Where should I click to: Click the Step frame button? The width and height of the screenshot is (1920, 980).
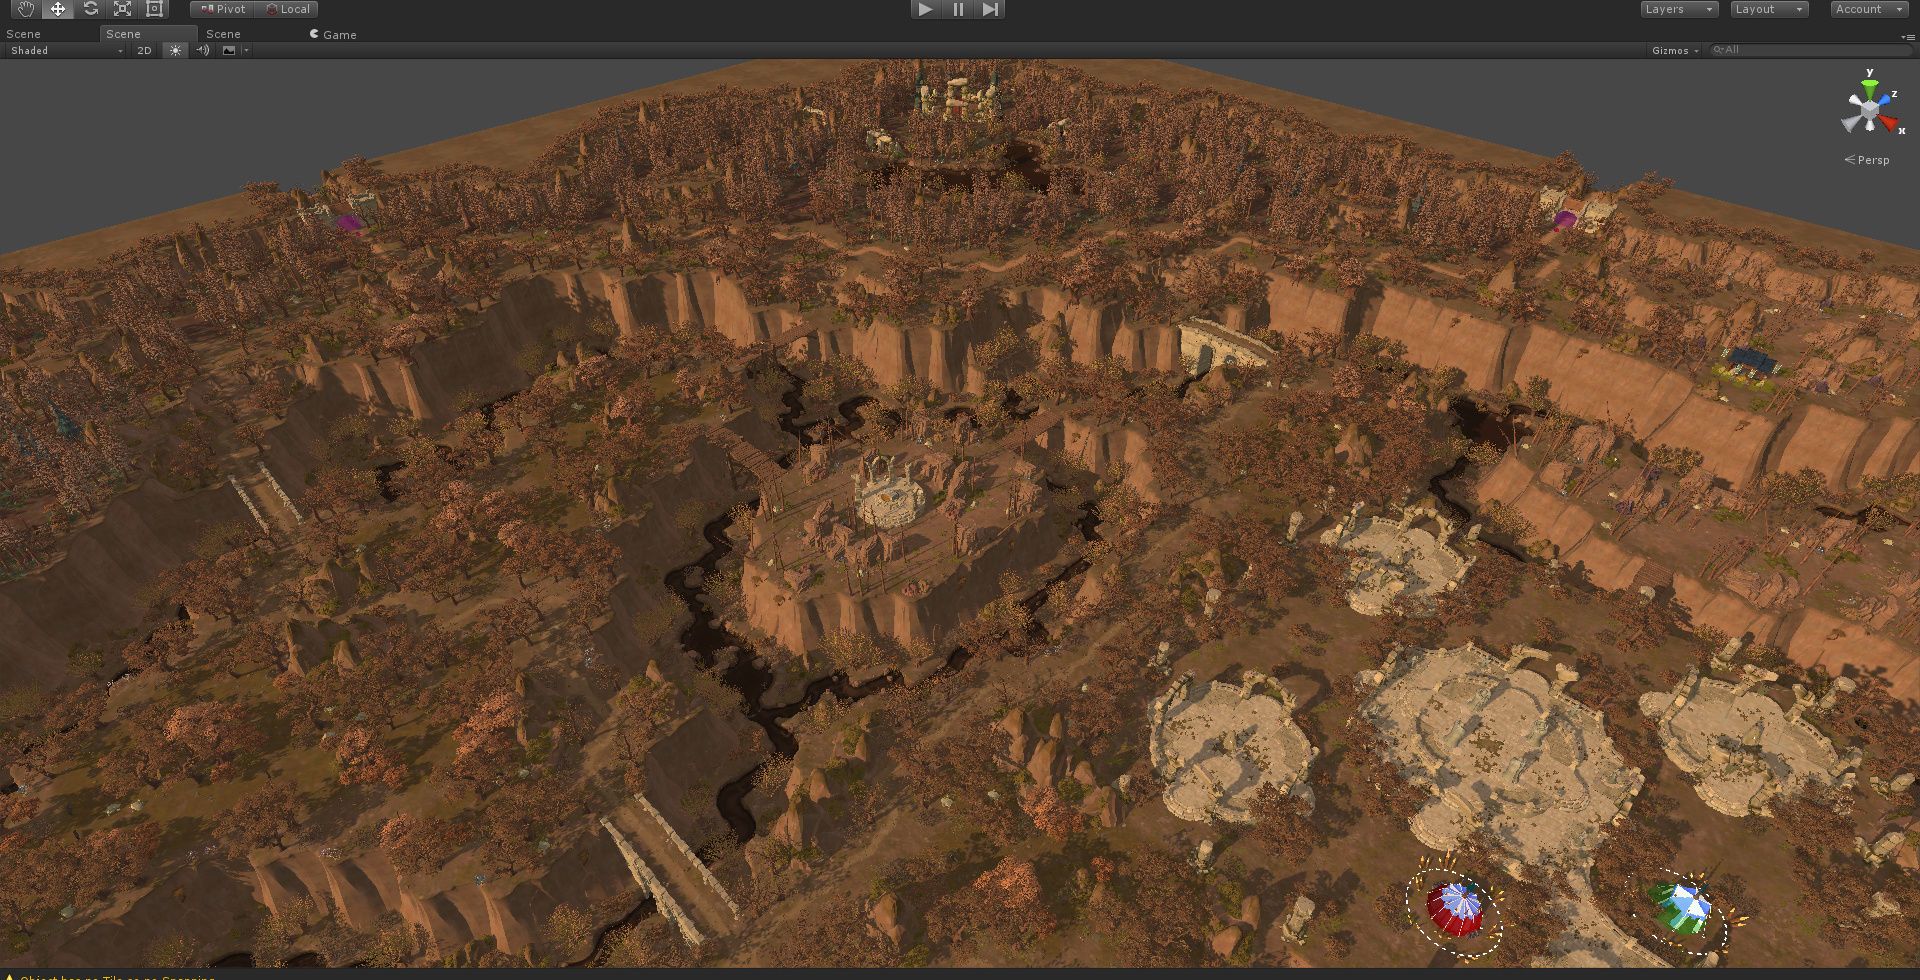pos(990,9)
